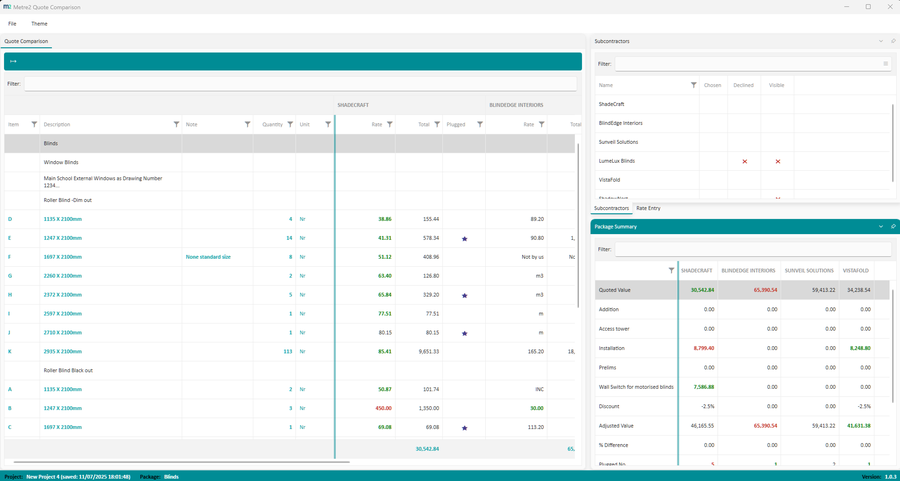Click the quote table vertical scrollbar

(x=578, y=224)
